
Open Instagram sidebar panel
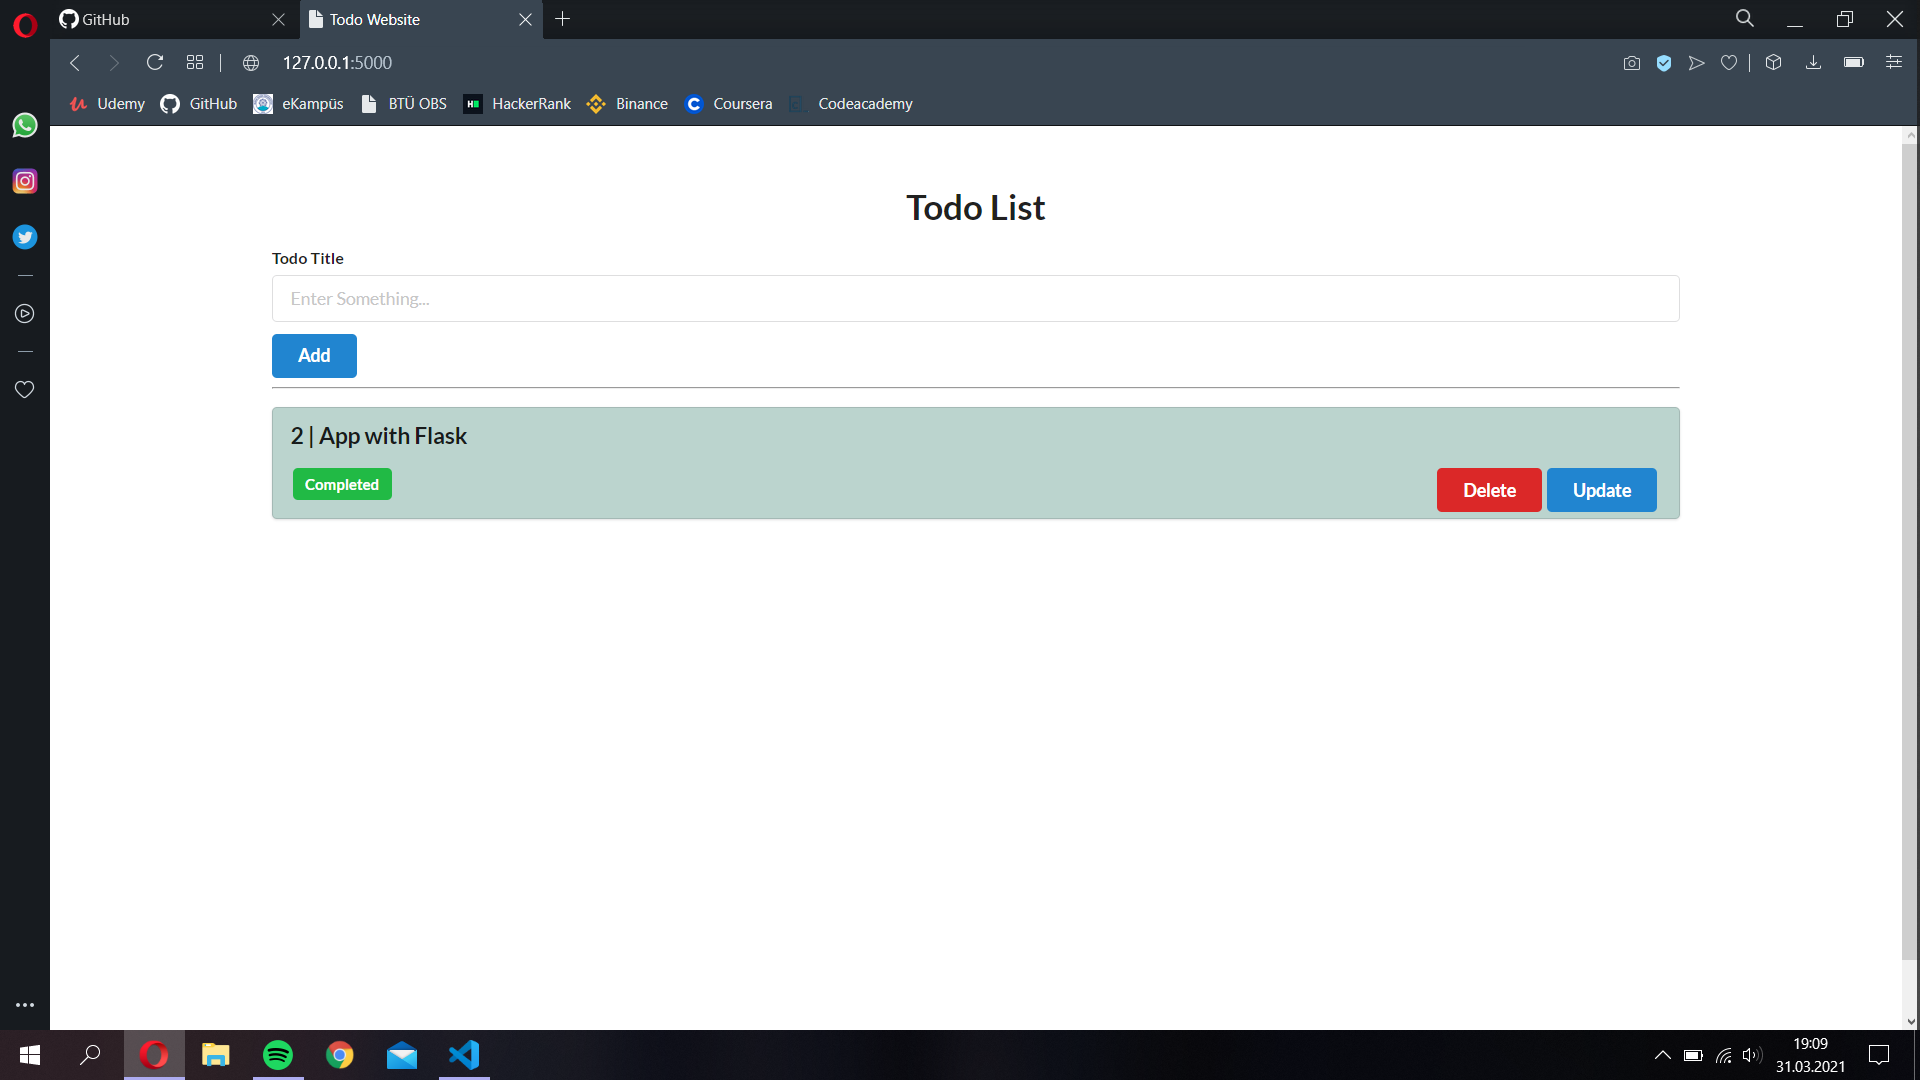click(x=25, y=181)
